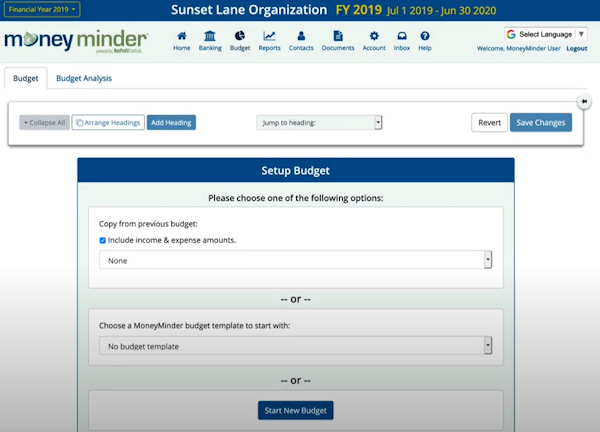600x432 pixels.
Task: Click the Setup Budget header title
Action: (295, 171)
